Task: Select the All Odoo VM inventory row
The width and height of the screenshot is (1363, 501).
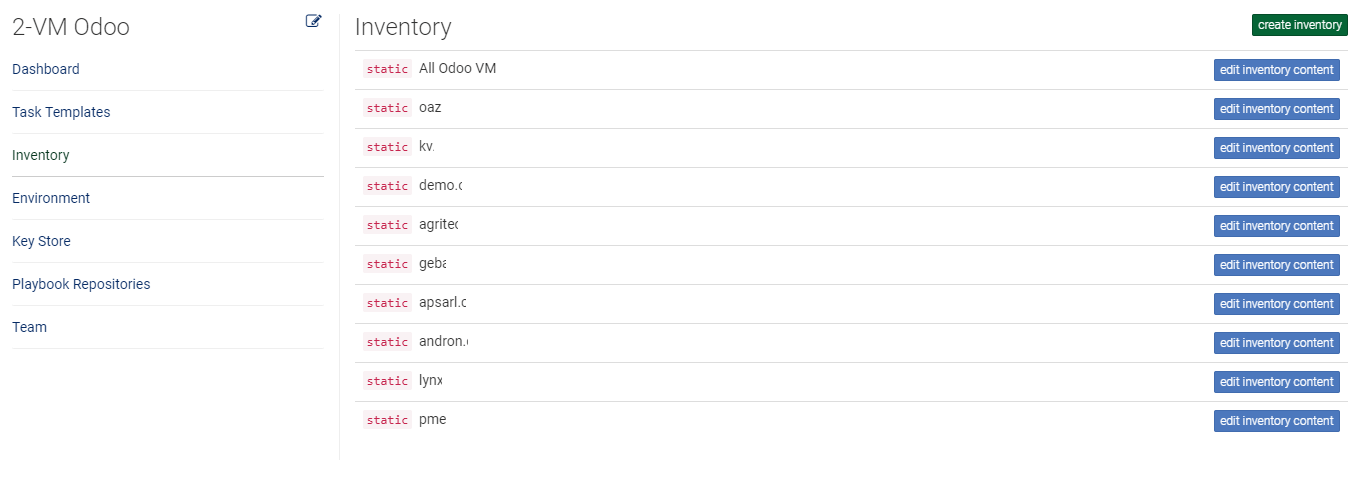Action: coord(851,70)
